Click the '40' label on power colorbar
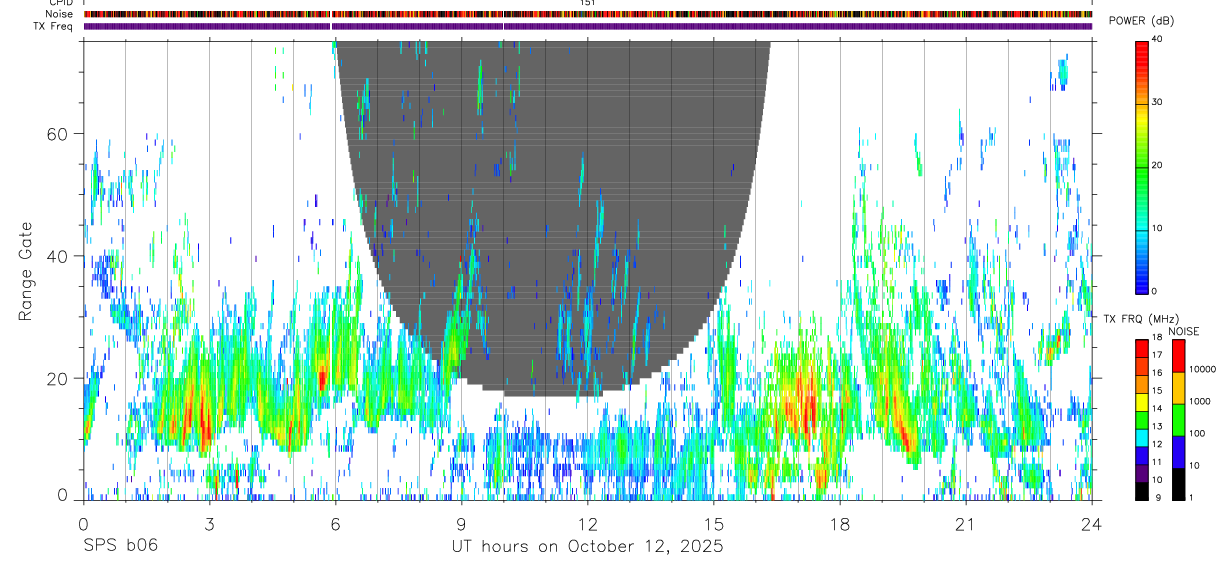Image resolution: width=1228 pixels, height=567 pixels. tap(1159, 39)
